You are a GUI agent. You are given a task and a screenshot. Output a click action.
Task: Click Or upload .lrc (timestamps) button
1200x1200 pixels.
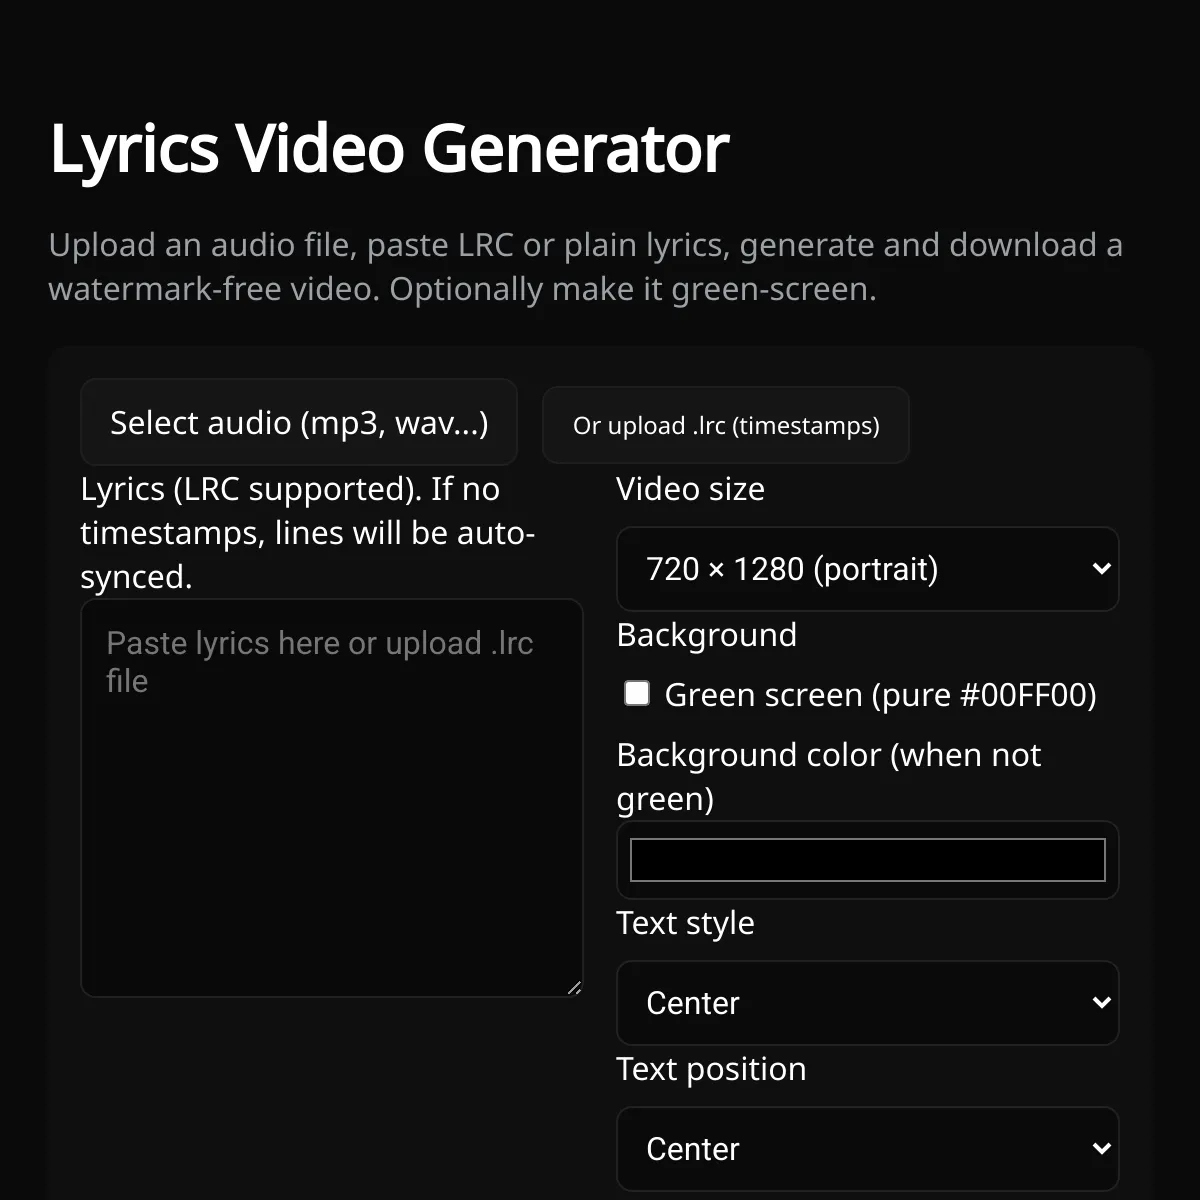point(726,425)
